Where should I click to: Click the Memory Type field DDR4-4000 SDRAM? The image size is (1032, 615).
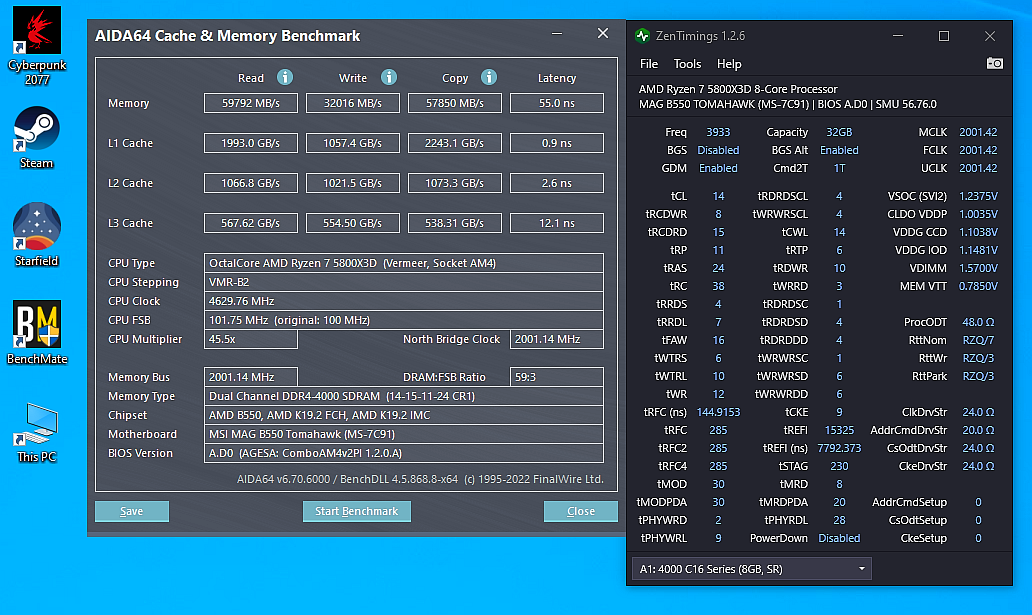click(403, 396)
